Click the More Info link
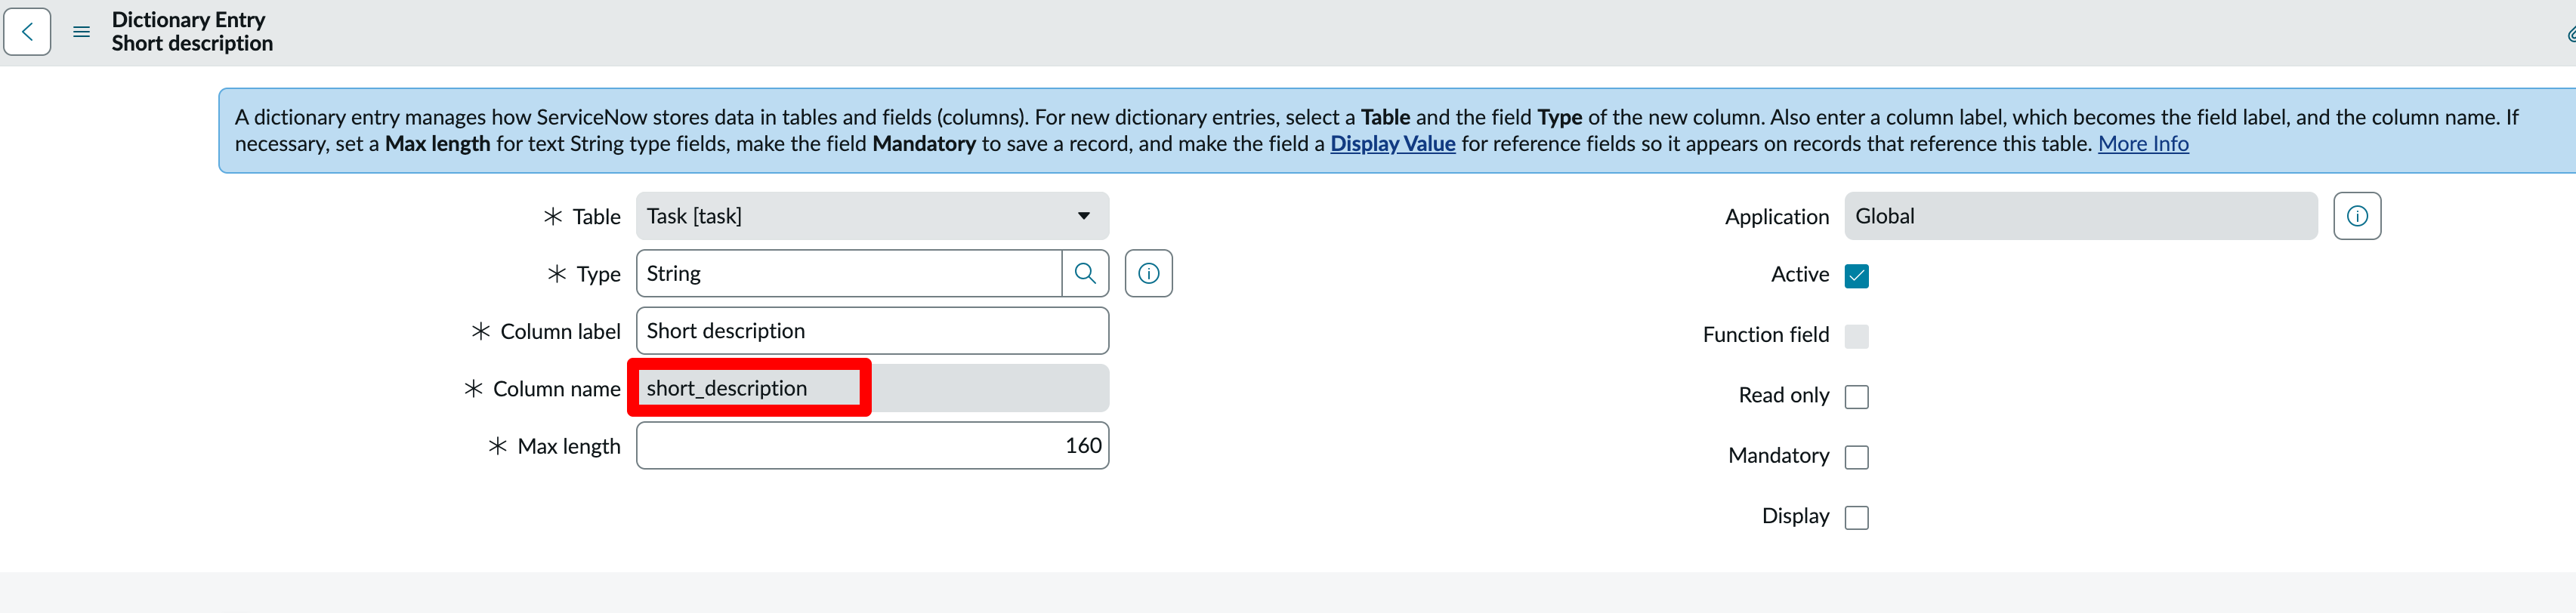2576x613 pixels. tap(2142, 144)
